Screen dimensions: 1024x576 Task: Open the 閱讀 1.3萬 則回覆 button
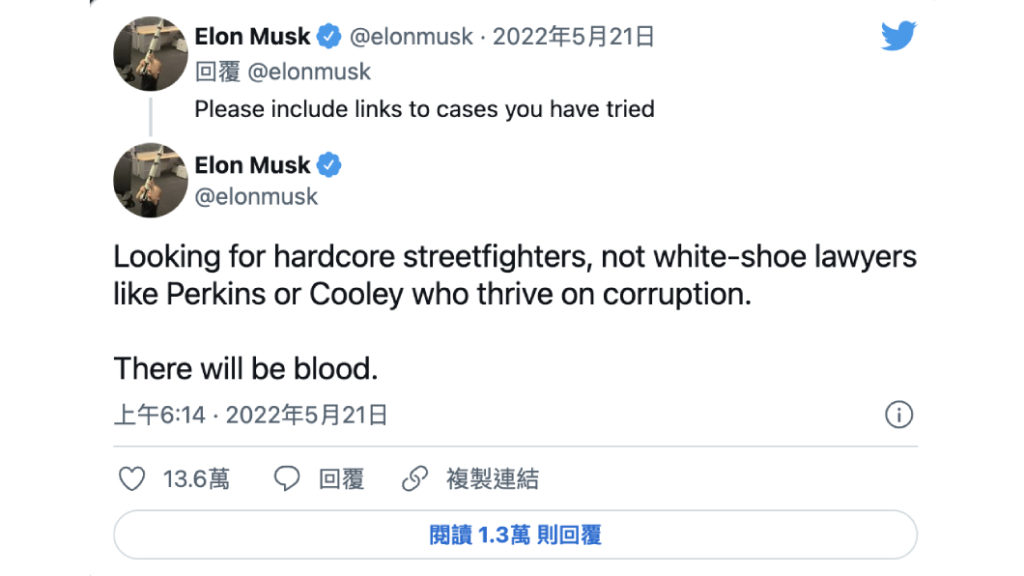coord(515,535)
